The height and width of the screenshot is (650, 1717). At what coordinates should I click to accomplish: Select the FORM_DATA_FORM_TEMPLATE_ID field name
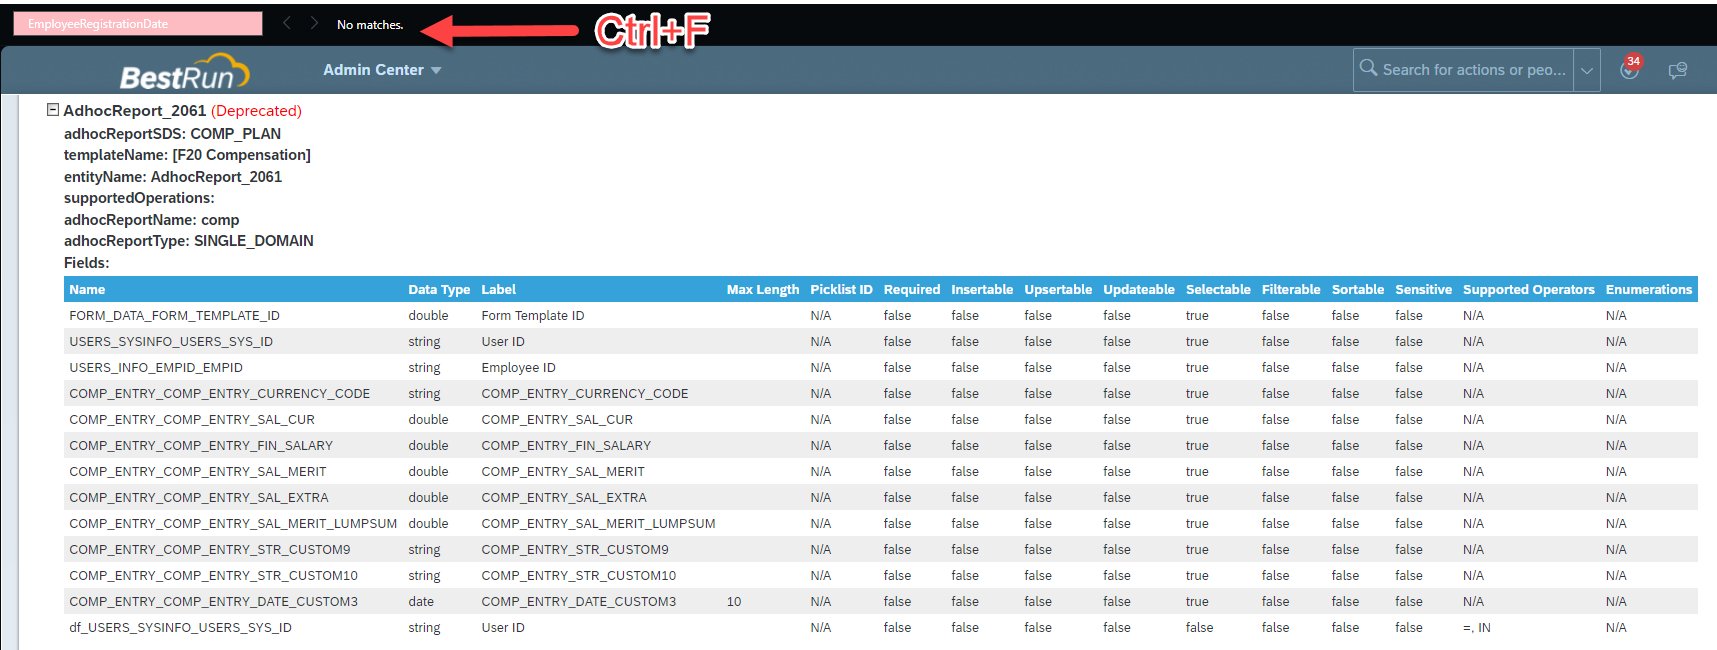[x=174, y=315]
